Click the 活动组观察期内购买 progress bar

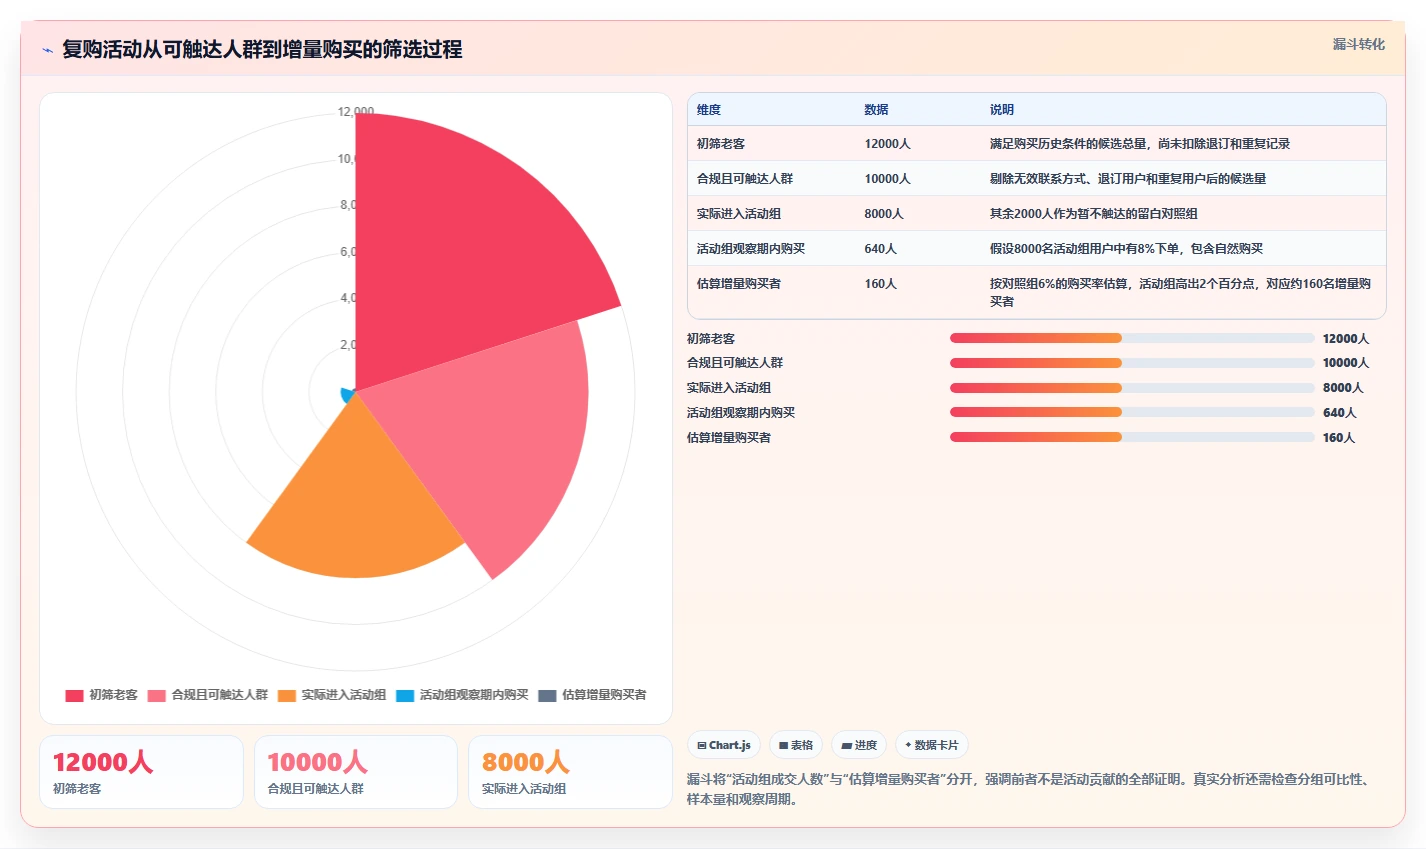1132,412
